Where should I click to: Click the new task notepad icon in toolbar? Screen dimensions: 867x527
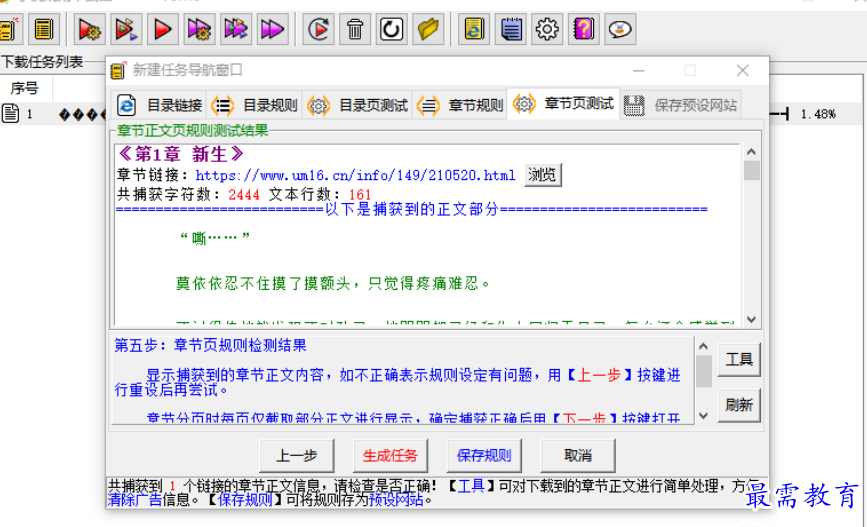8,29
